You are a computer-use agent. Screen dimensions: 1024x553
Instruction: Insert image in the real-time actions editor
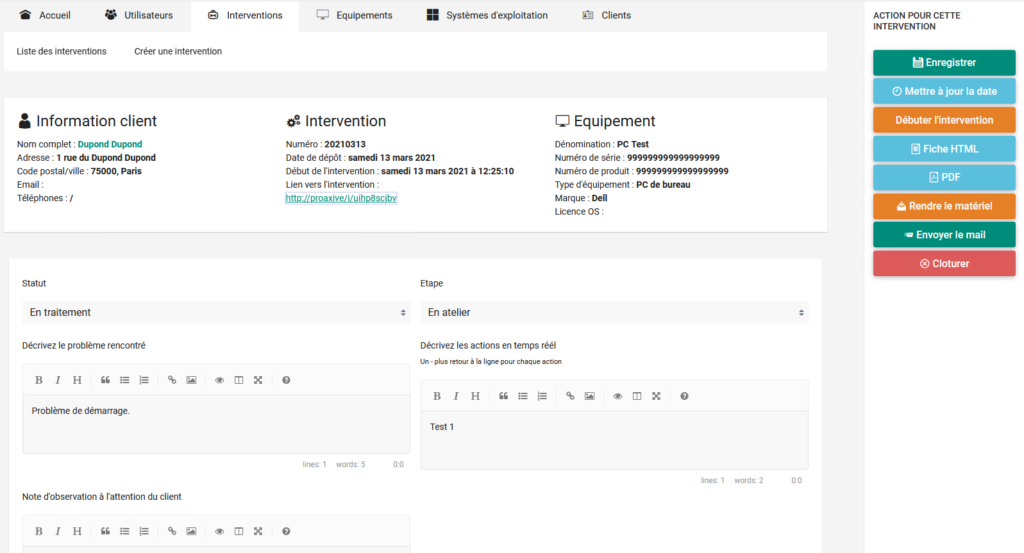[x=589, y=396]
